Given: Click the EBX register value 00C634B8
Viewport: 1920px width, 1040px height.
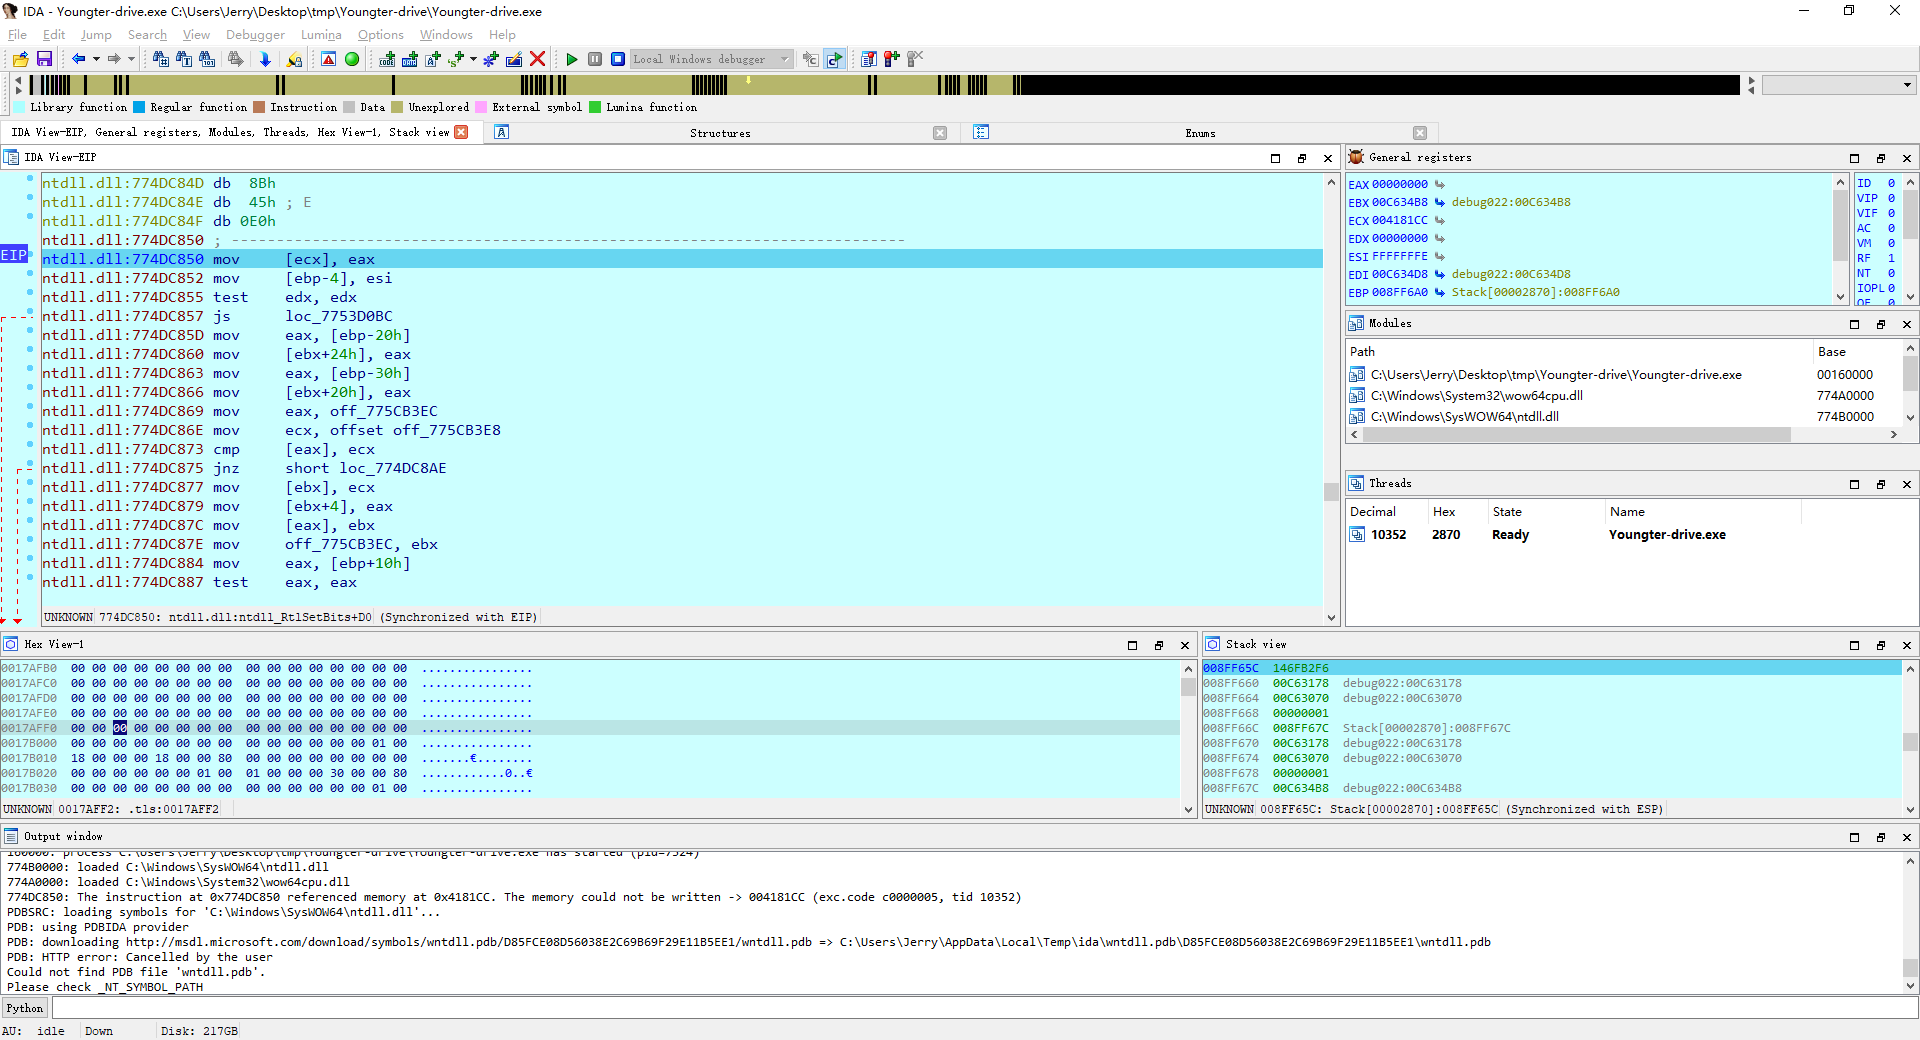Looking at the screenshot, I should 1400,202.
